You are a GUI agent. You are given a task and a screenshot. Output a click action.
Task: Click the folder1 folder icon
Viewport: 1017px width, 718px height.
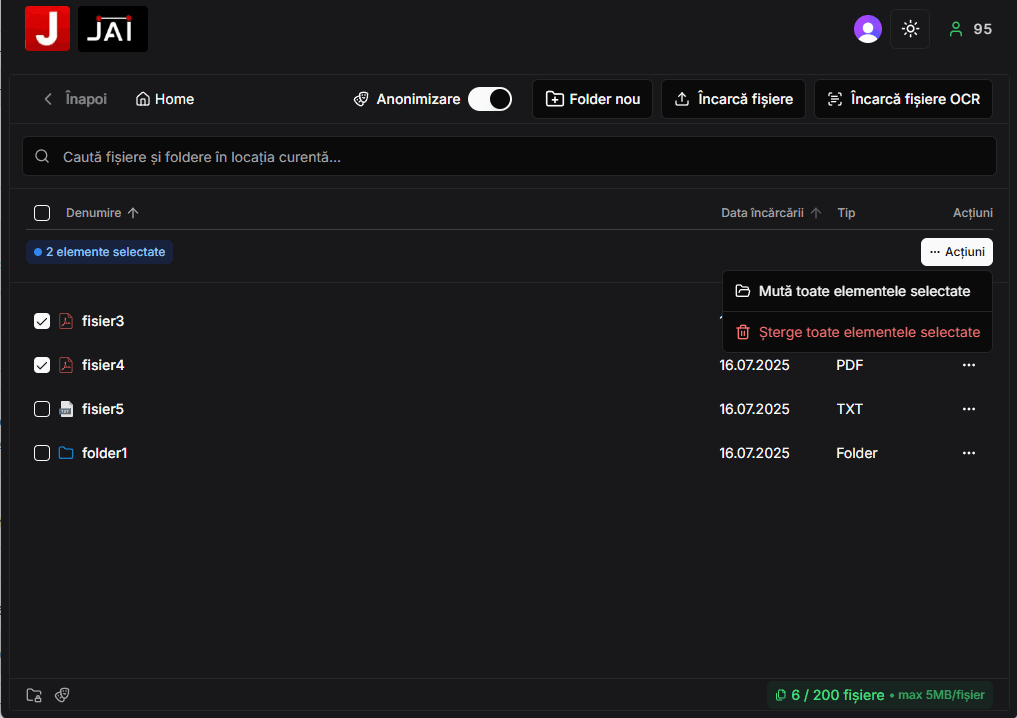(66, 453)
